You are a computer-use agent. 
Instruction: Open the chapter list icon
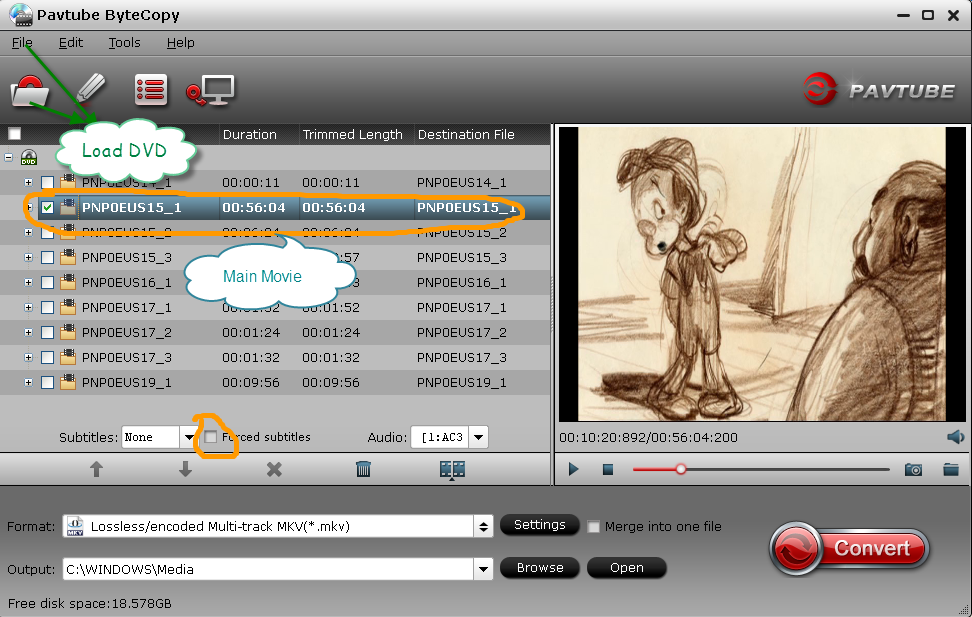tap(150, 89)
